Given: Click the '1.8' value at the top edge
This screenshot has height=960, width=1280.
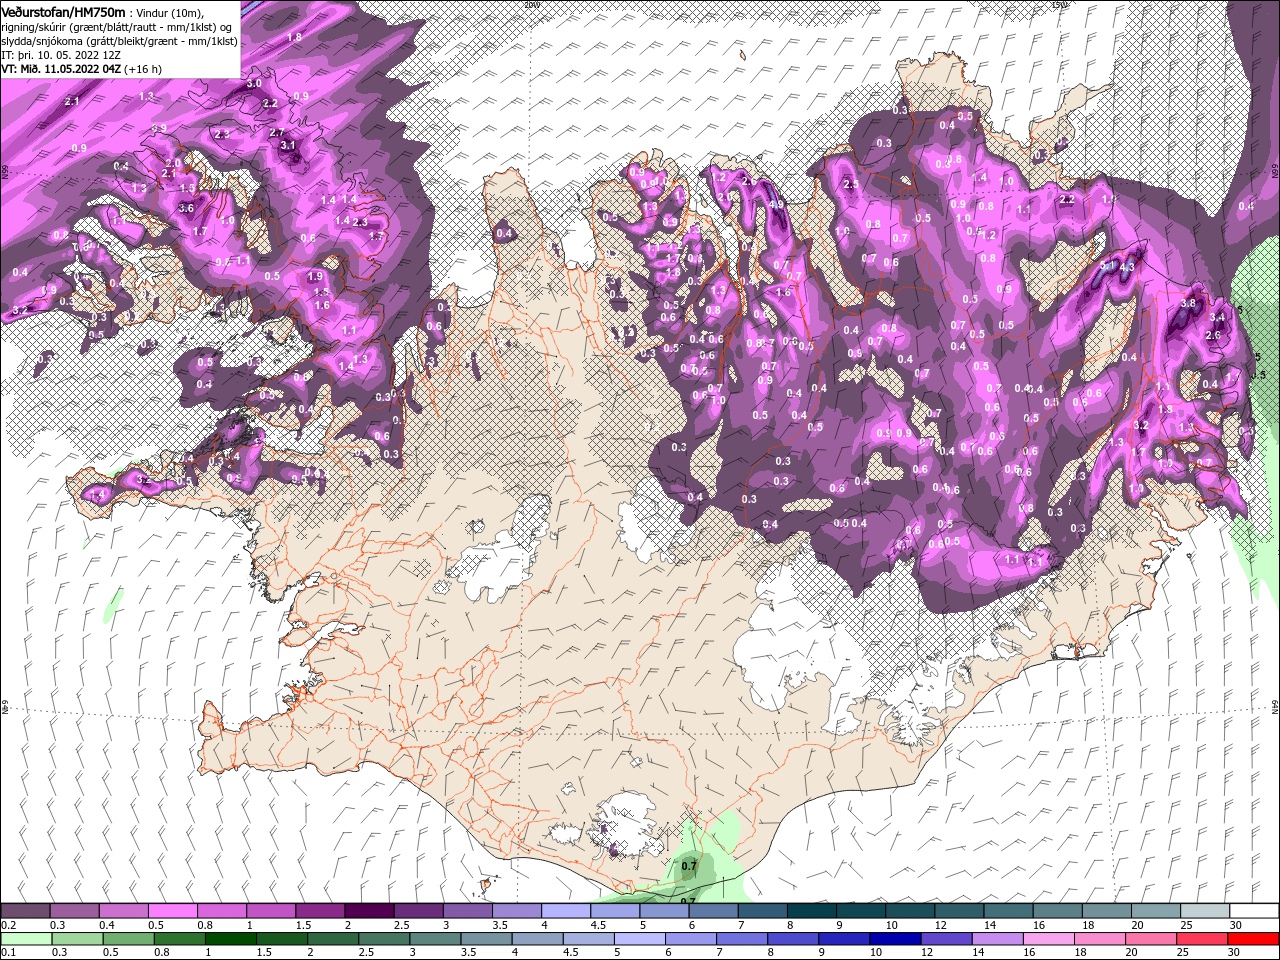Looking at the screenshot, I should (x=294, y=37).
